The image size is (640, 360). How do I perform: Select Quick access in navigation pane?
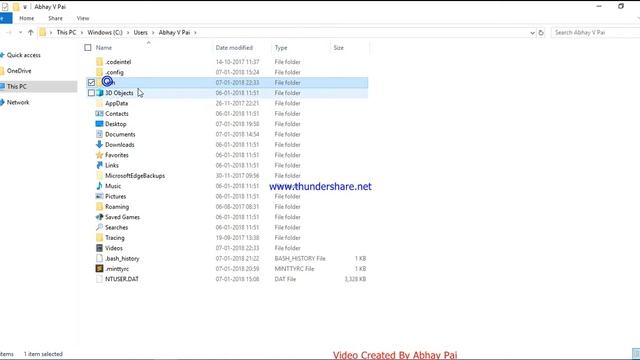pos(24,55)
